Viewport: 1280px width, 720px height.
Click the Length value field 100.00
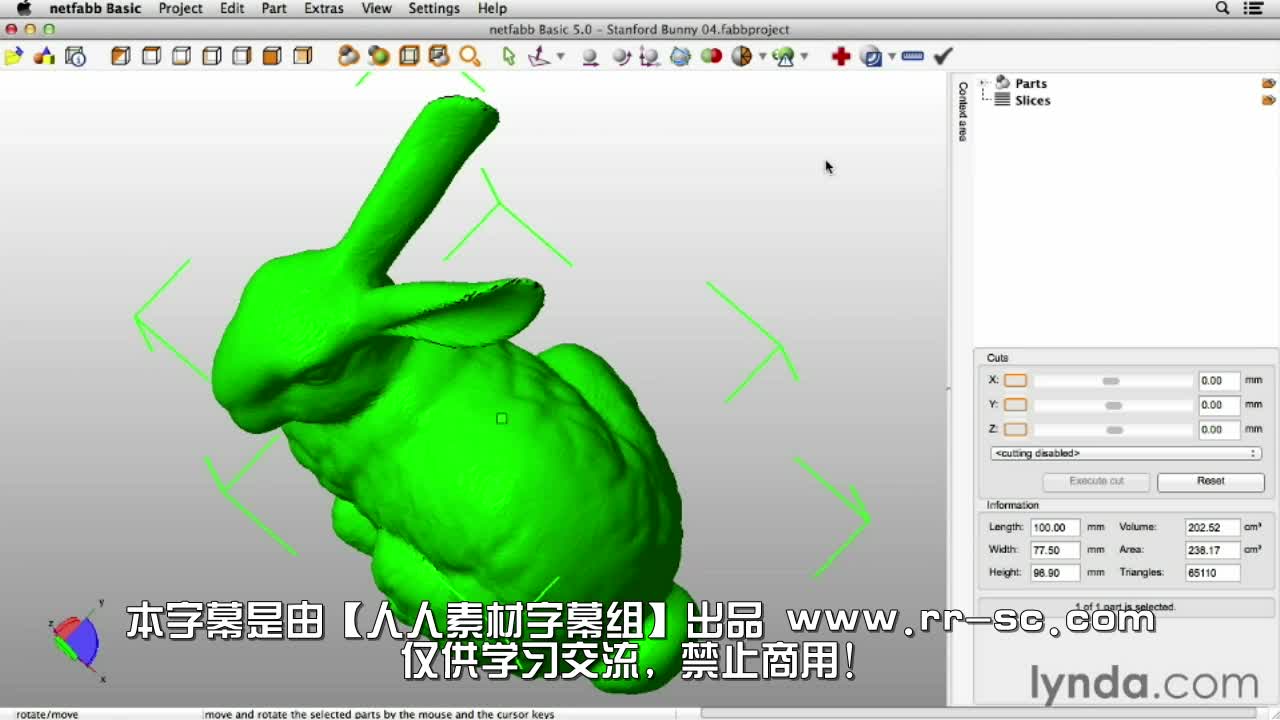(1055, 527)
